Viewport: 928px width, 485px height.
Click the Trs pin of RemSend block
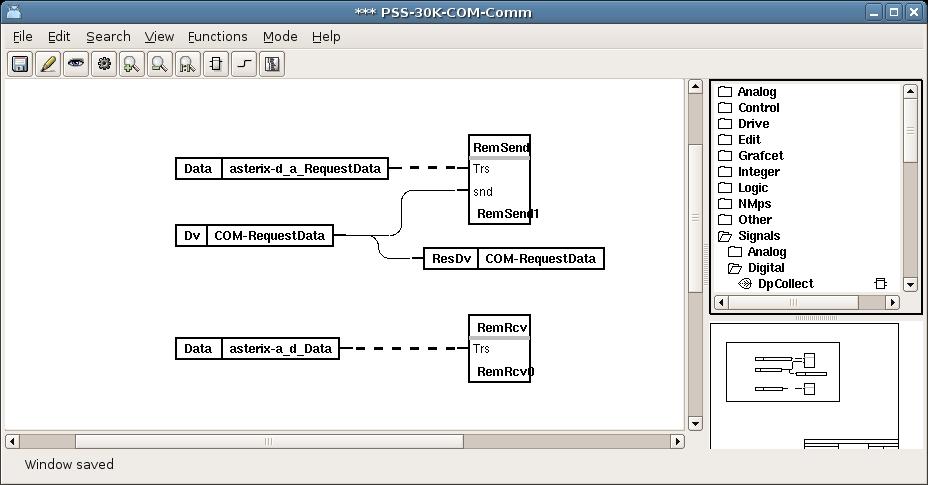(482, 169)
